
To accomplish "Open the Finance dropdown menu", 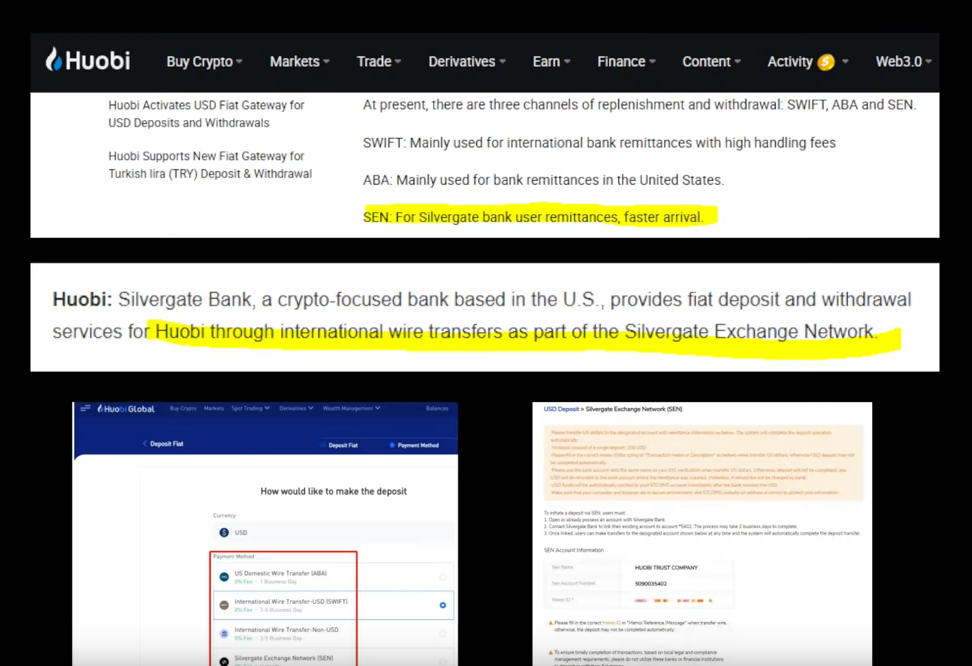I will (x=626, y=61).
